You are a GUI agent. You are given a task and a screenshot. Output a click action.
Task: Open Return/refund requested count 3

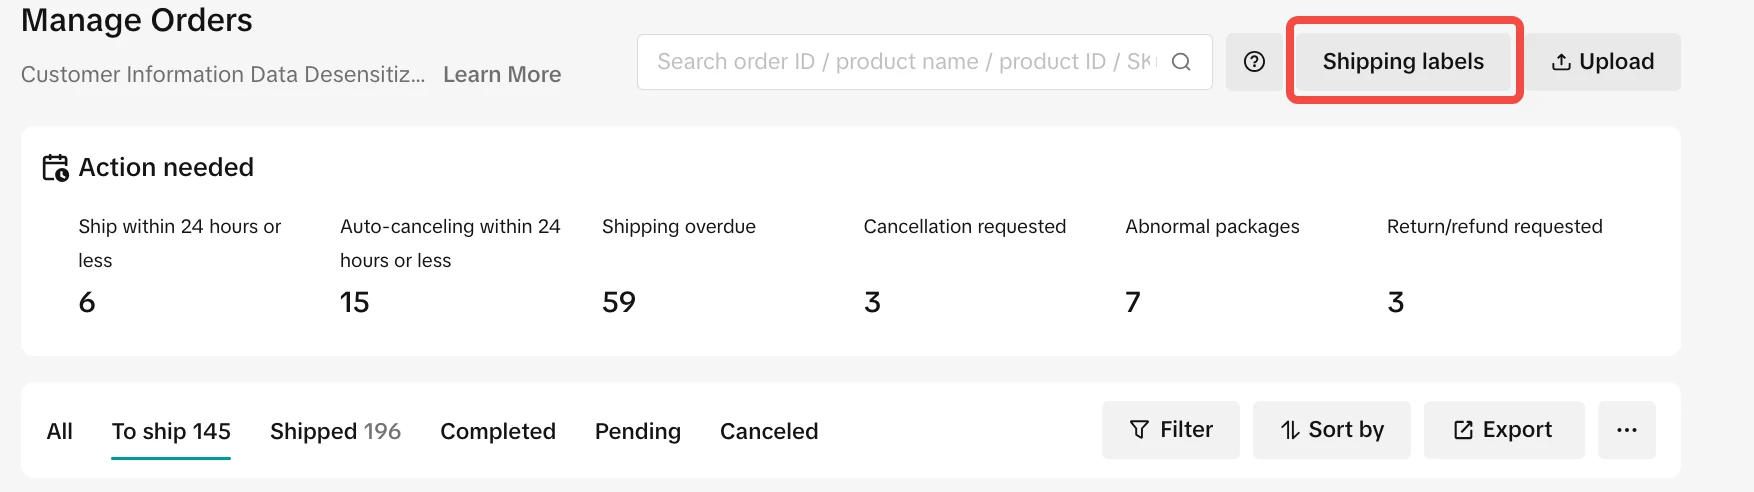pos(1396,302)
